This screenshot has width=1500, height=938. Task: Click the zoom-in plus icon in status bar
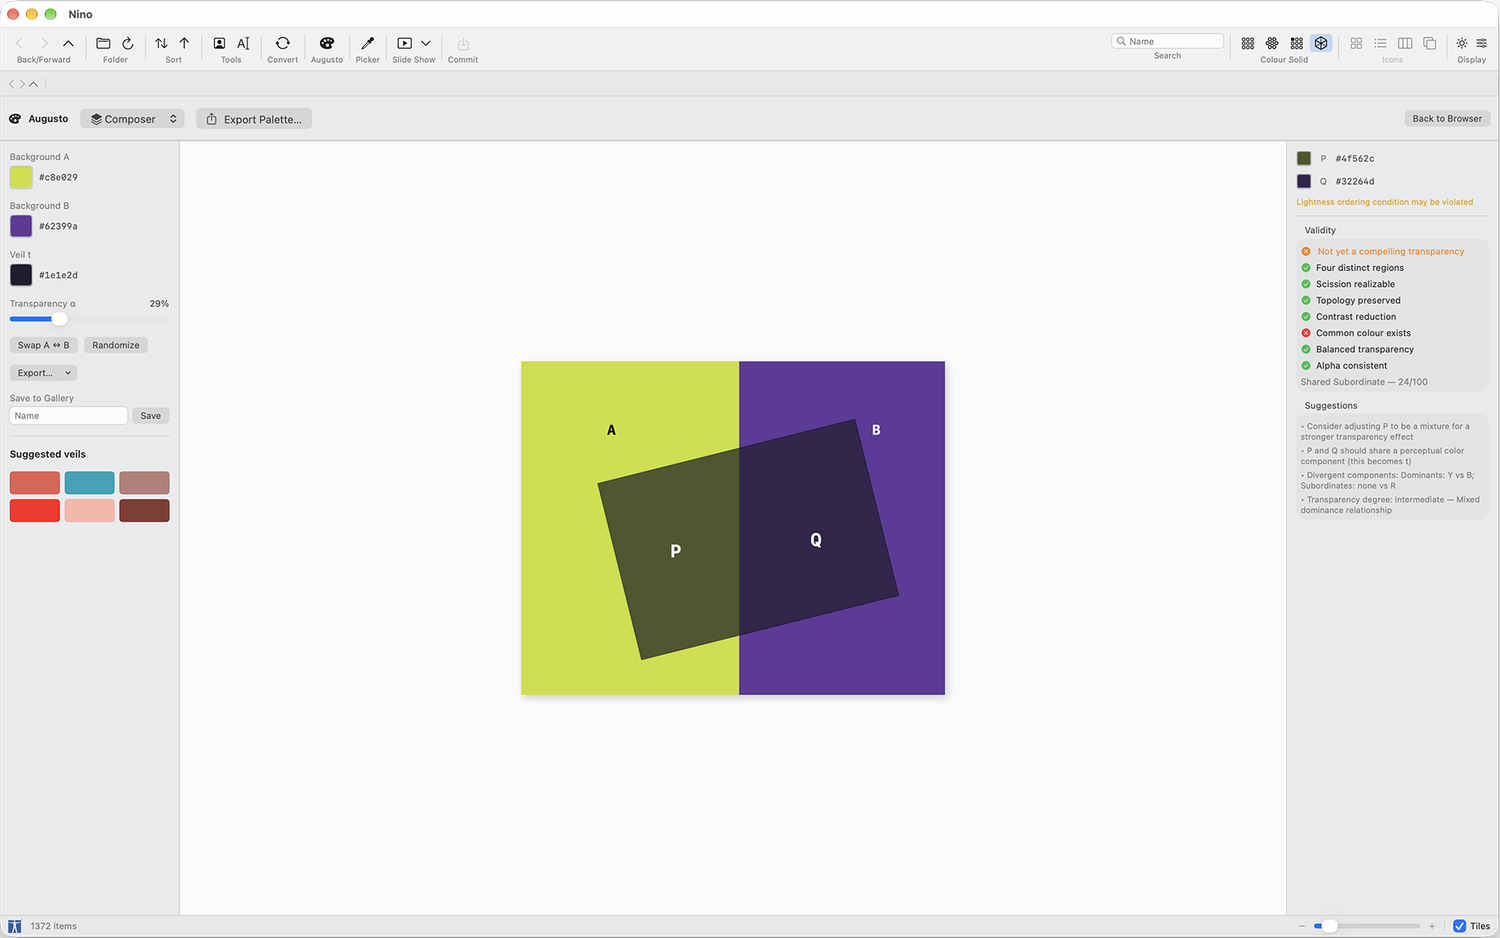(x=1432, y=926)
